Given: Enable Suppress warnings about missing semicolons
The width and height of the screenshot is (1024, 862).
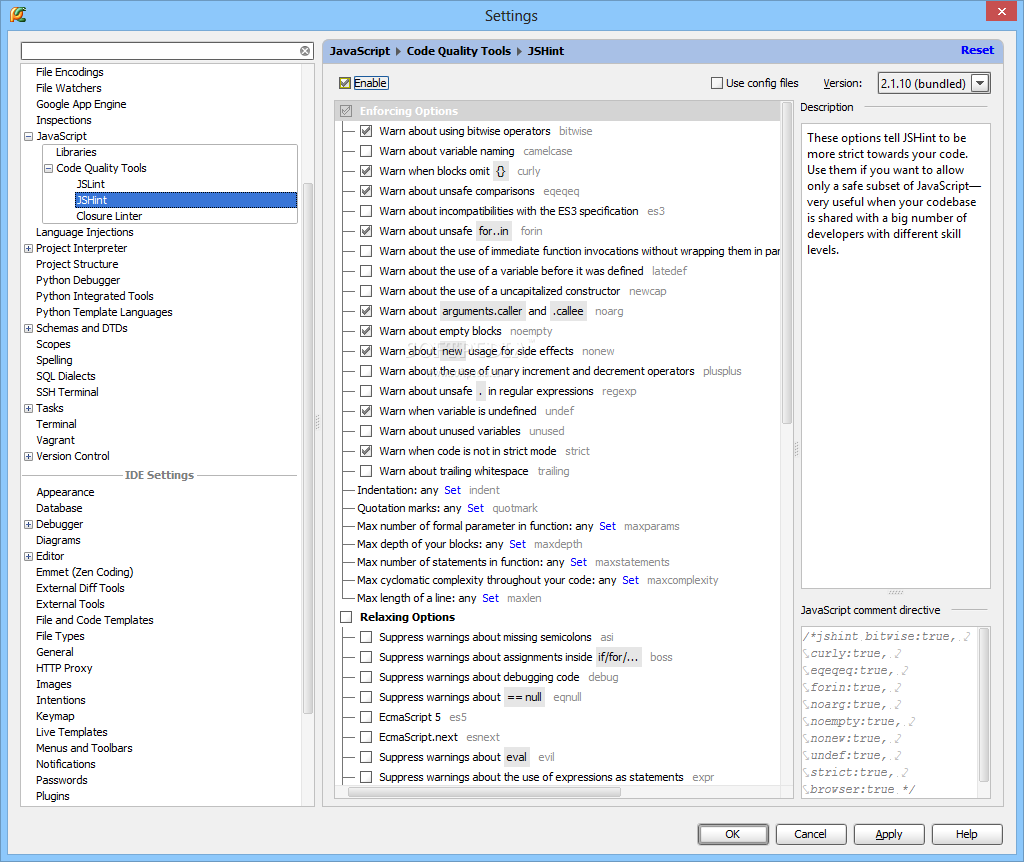Looking at the screenshot, I should [x=366, y=637].
